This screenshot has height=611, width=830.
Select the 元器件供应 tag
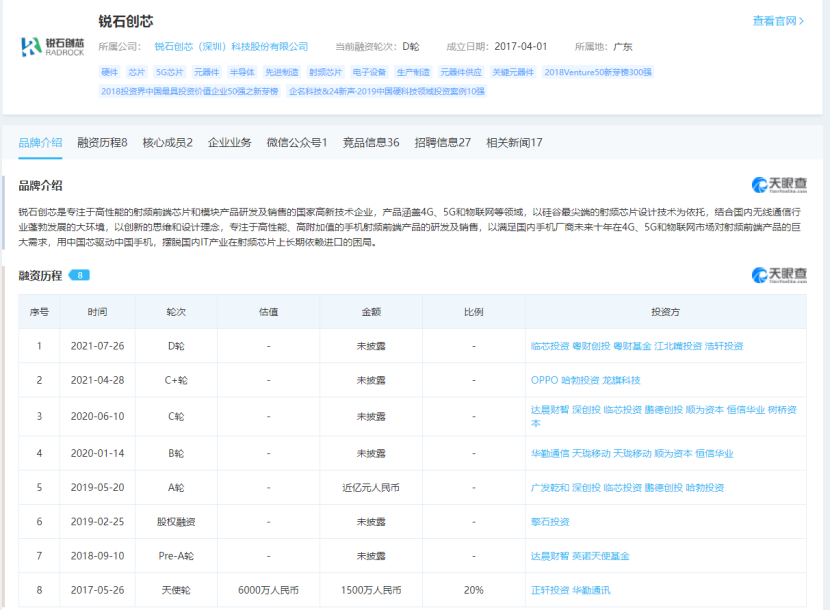click(461, 72)
